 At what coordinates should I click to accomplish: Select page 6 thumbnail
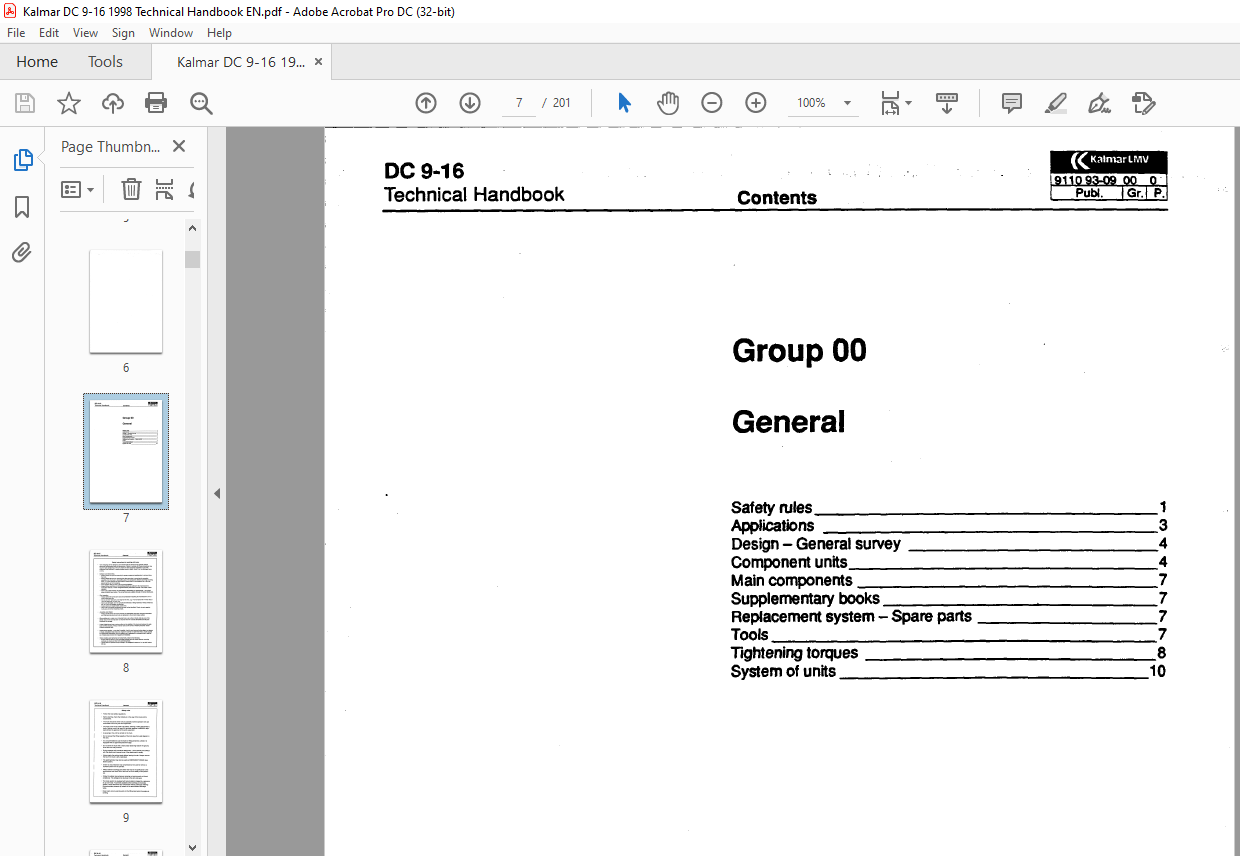point(126,301)
